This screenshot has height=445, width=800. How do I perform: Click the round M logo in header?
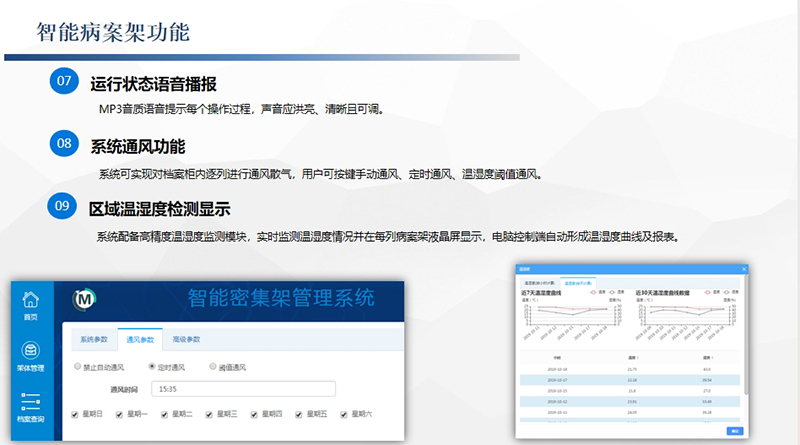point(84,298)
